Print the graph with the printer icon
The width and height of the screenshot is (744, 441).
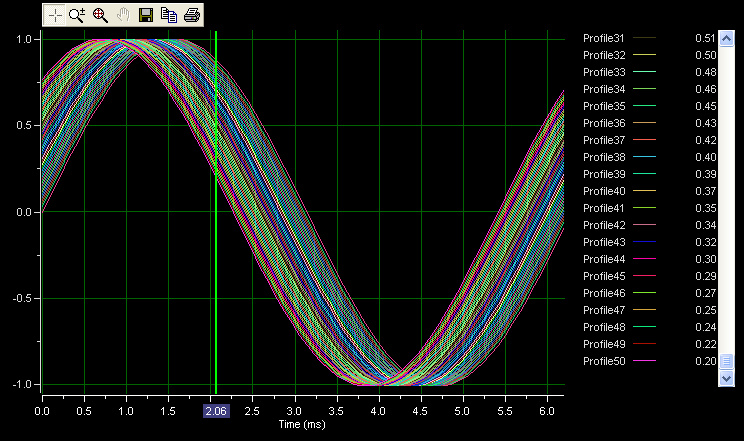point(192,15)
